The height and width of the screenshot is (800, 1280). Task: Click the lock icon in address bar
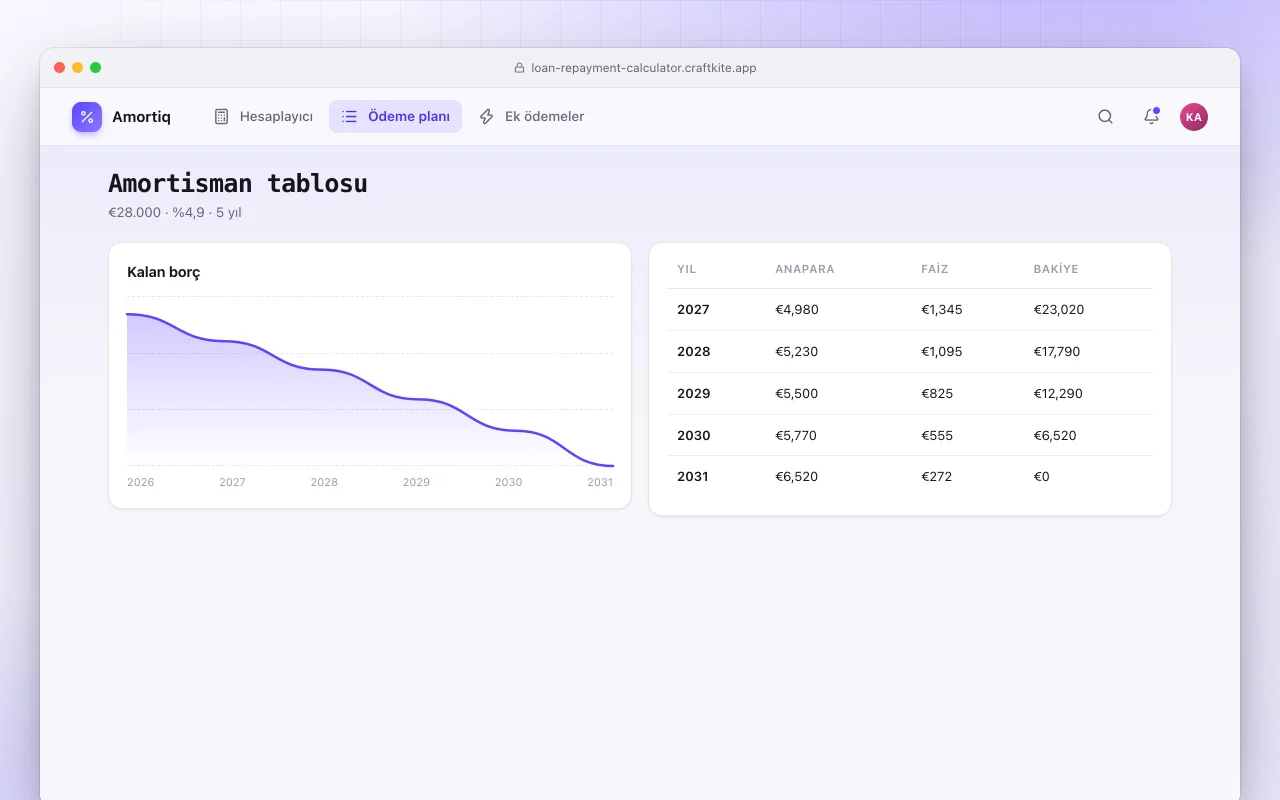pos(519,68)
